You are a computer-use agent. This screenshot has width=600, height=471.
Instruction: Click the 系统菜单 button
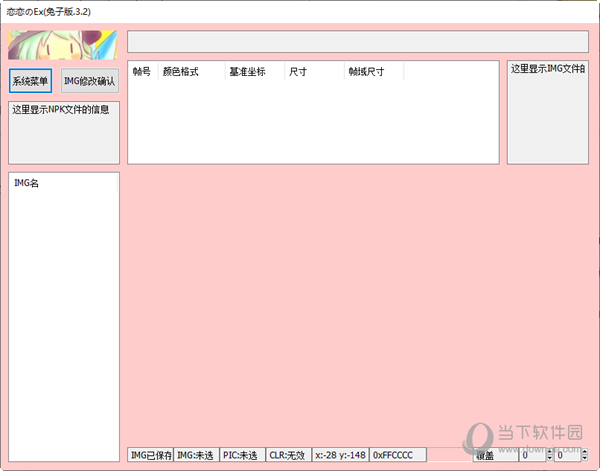(x=30, y=81)
